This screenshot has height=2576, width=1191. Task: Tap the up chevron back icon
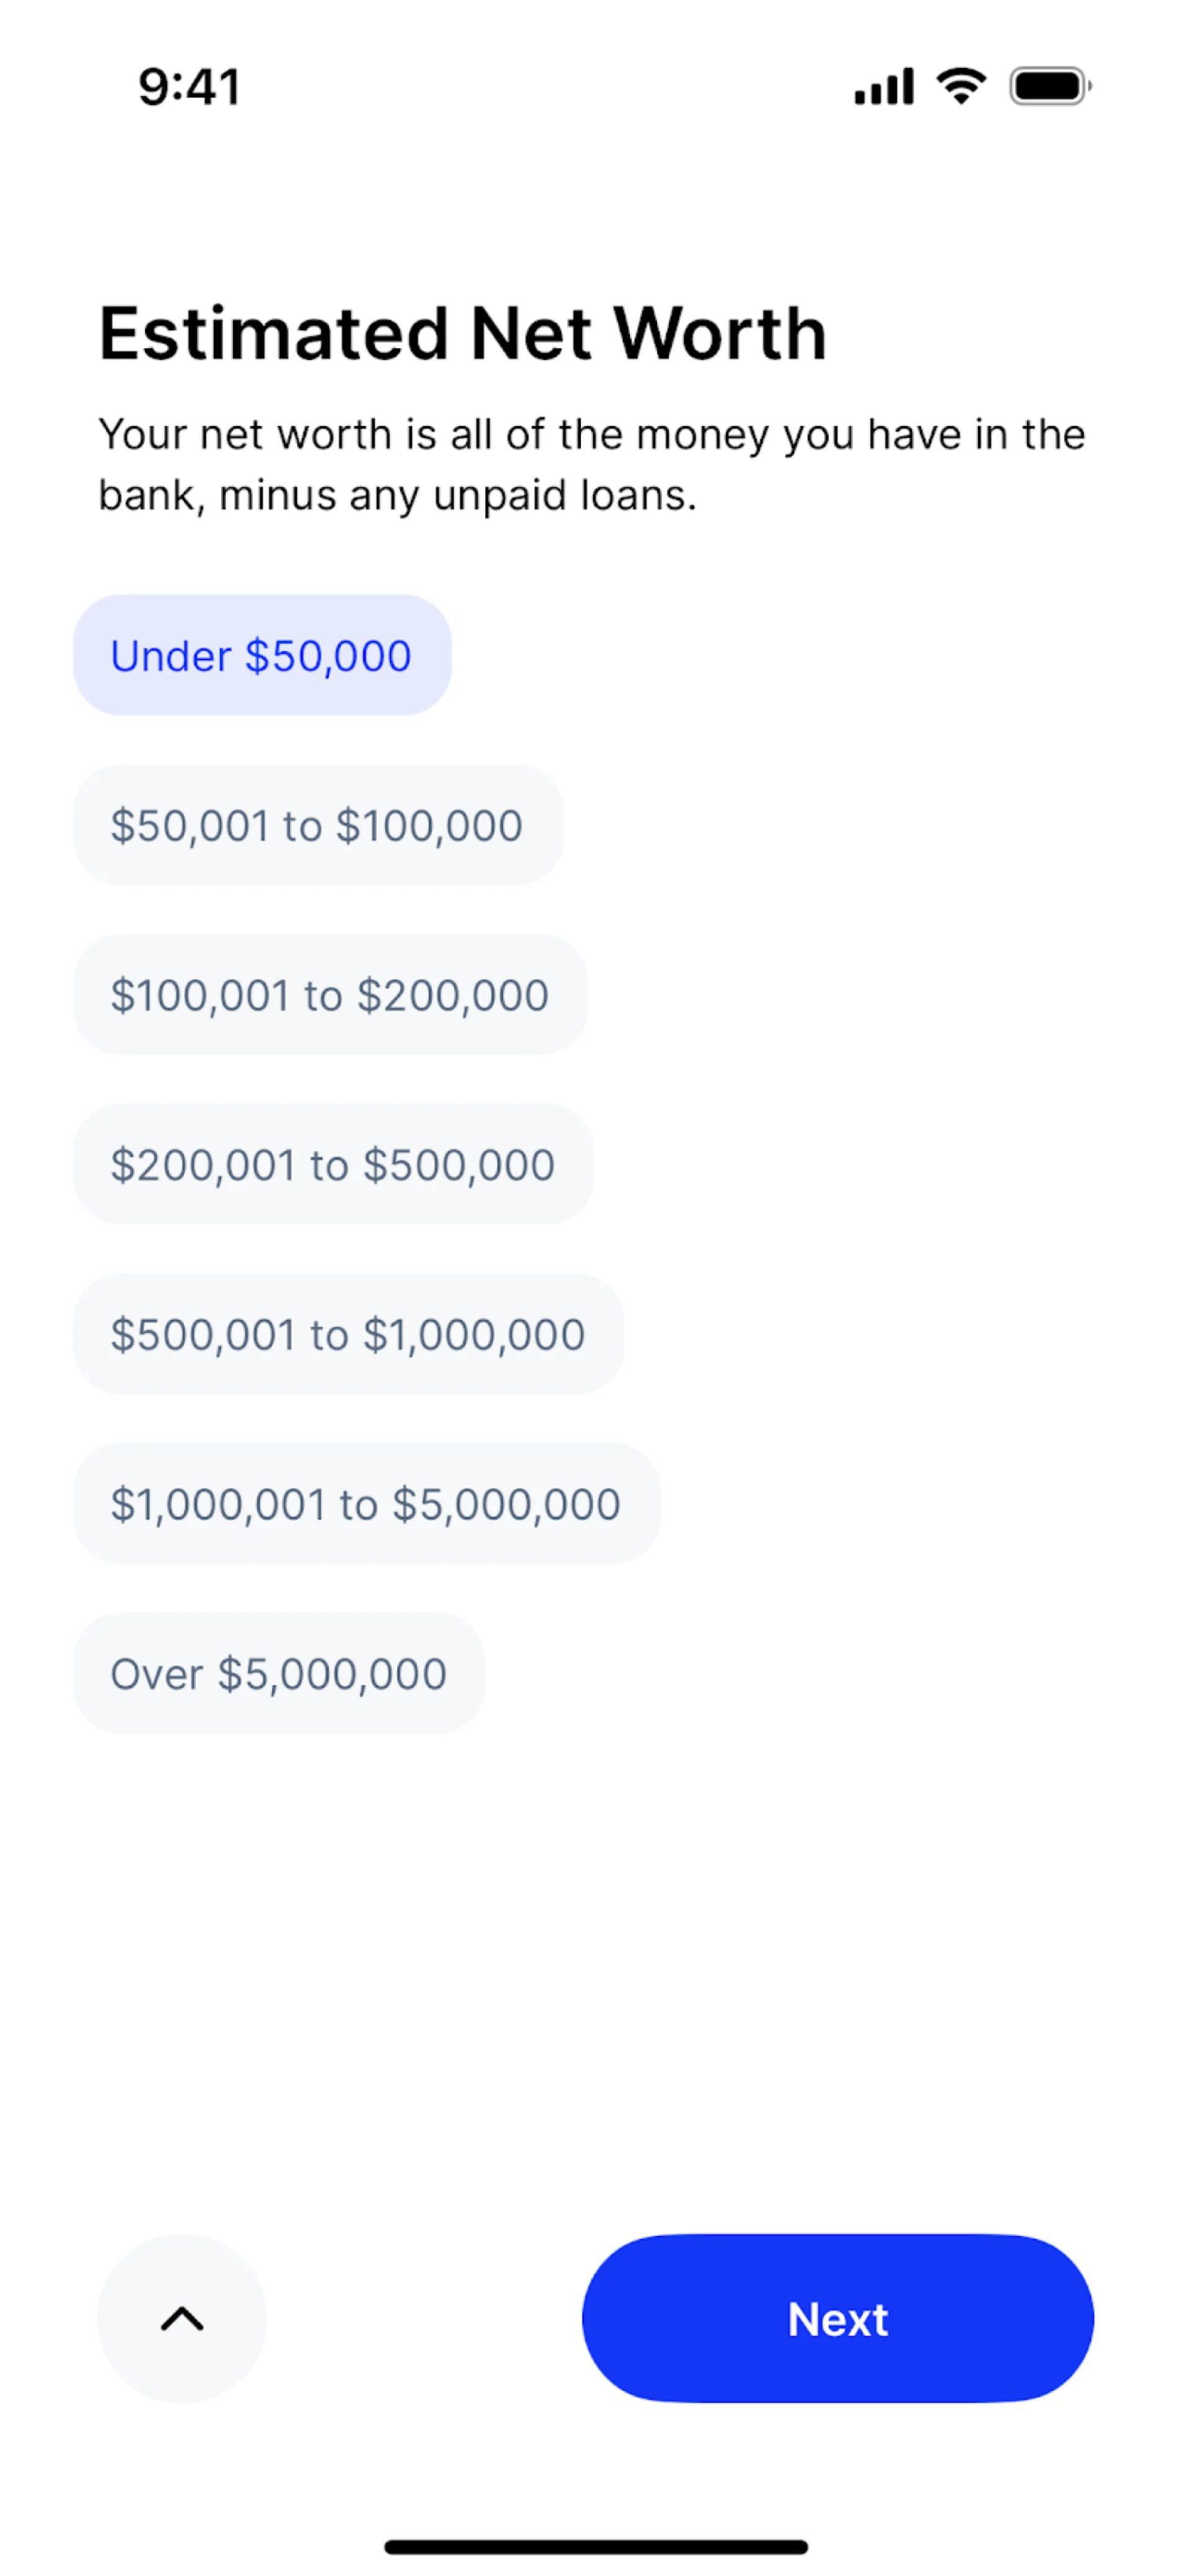[x=182, y=2318]
